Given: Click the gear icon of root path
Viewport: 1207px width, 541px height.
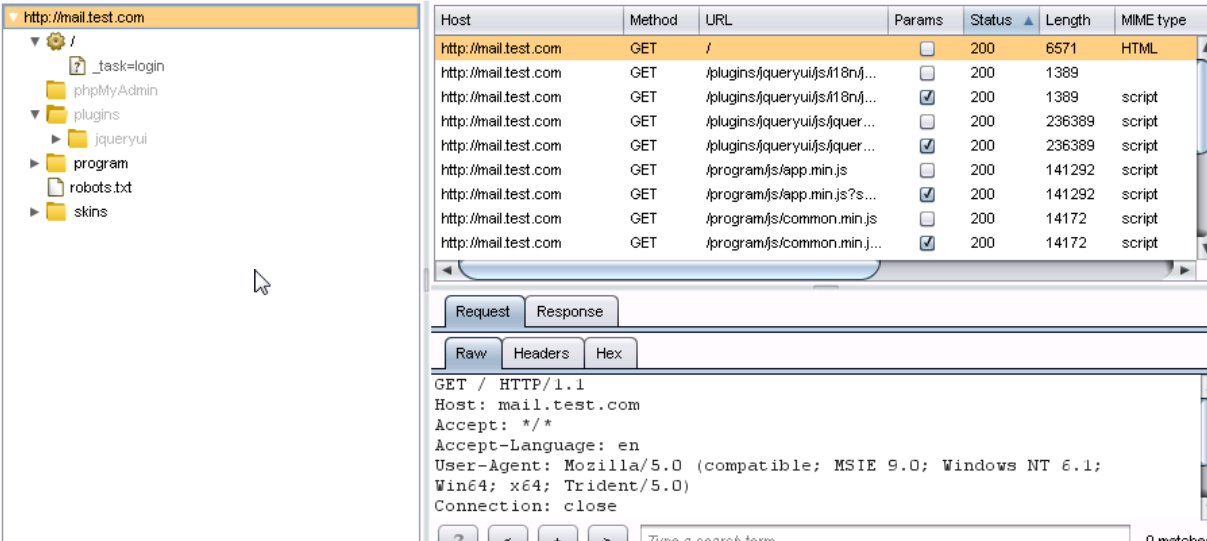Looking at the screenshot, I should click(x=56, y=42).
